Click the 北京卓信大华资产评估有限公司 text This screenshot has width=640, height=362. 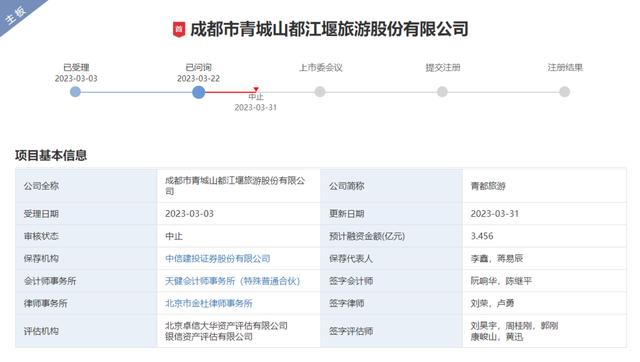click(227, 326)
